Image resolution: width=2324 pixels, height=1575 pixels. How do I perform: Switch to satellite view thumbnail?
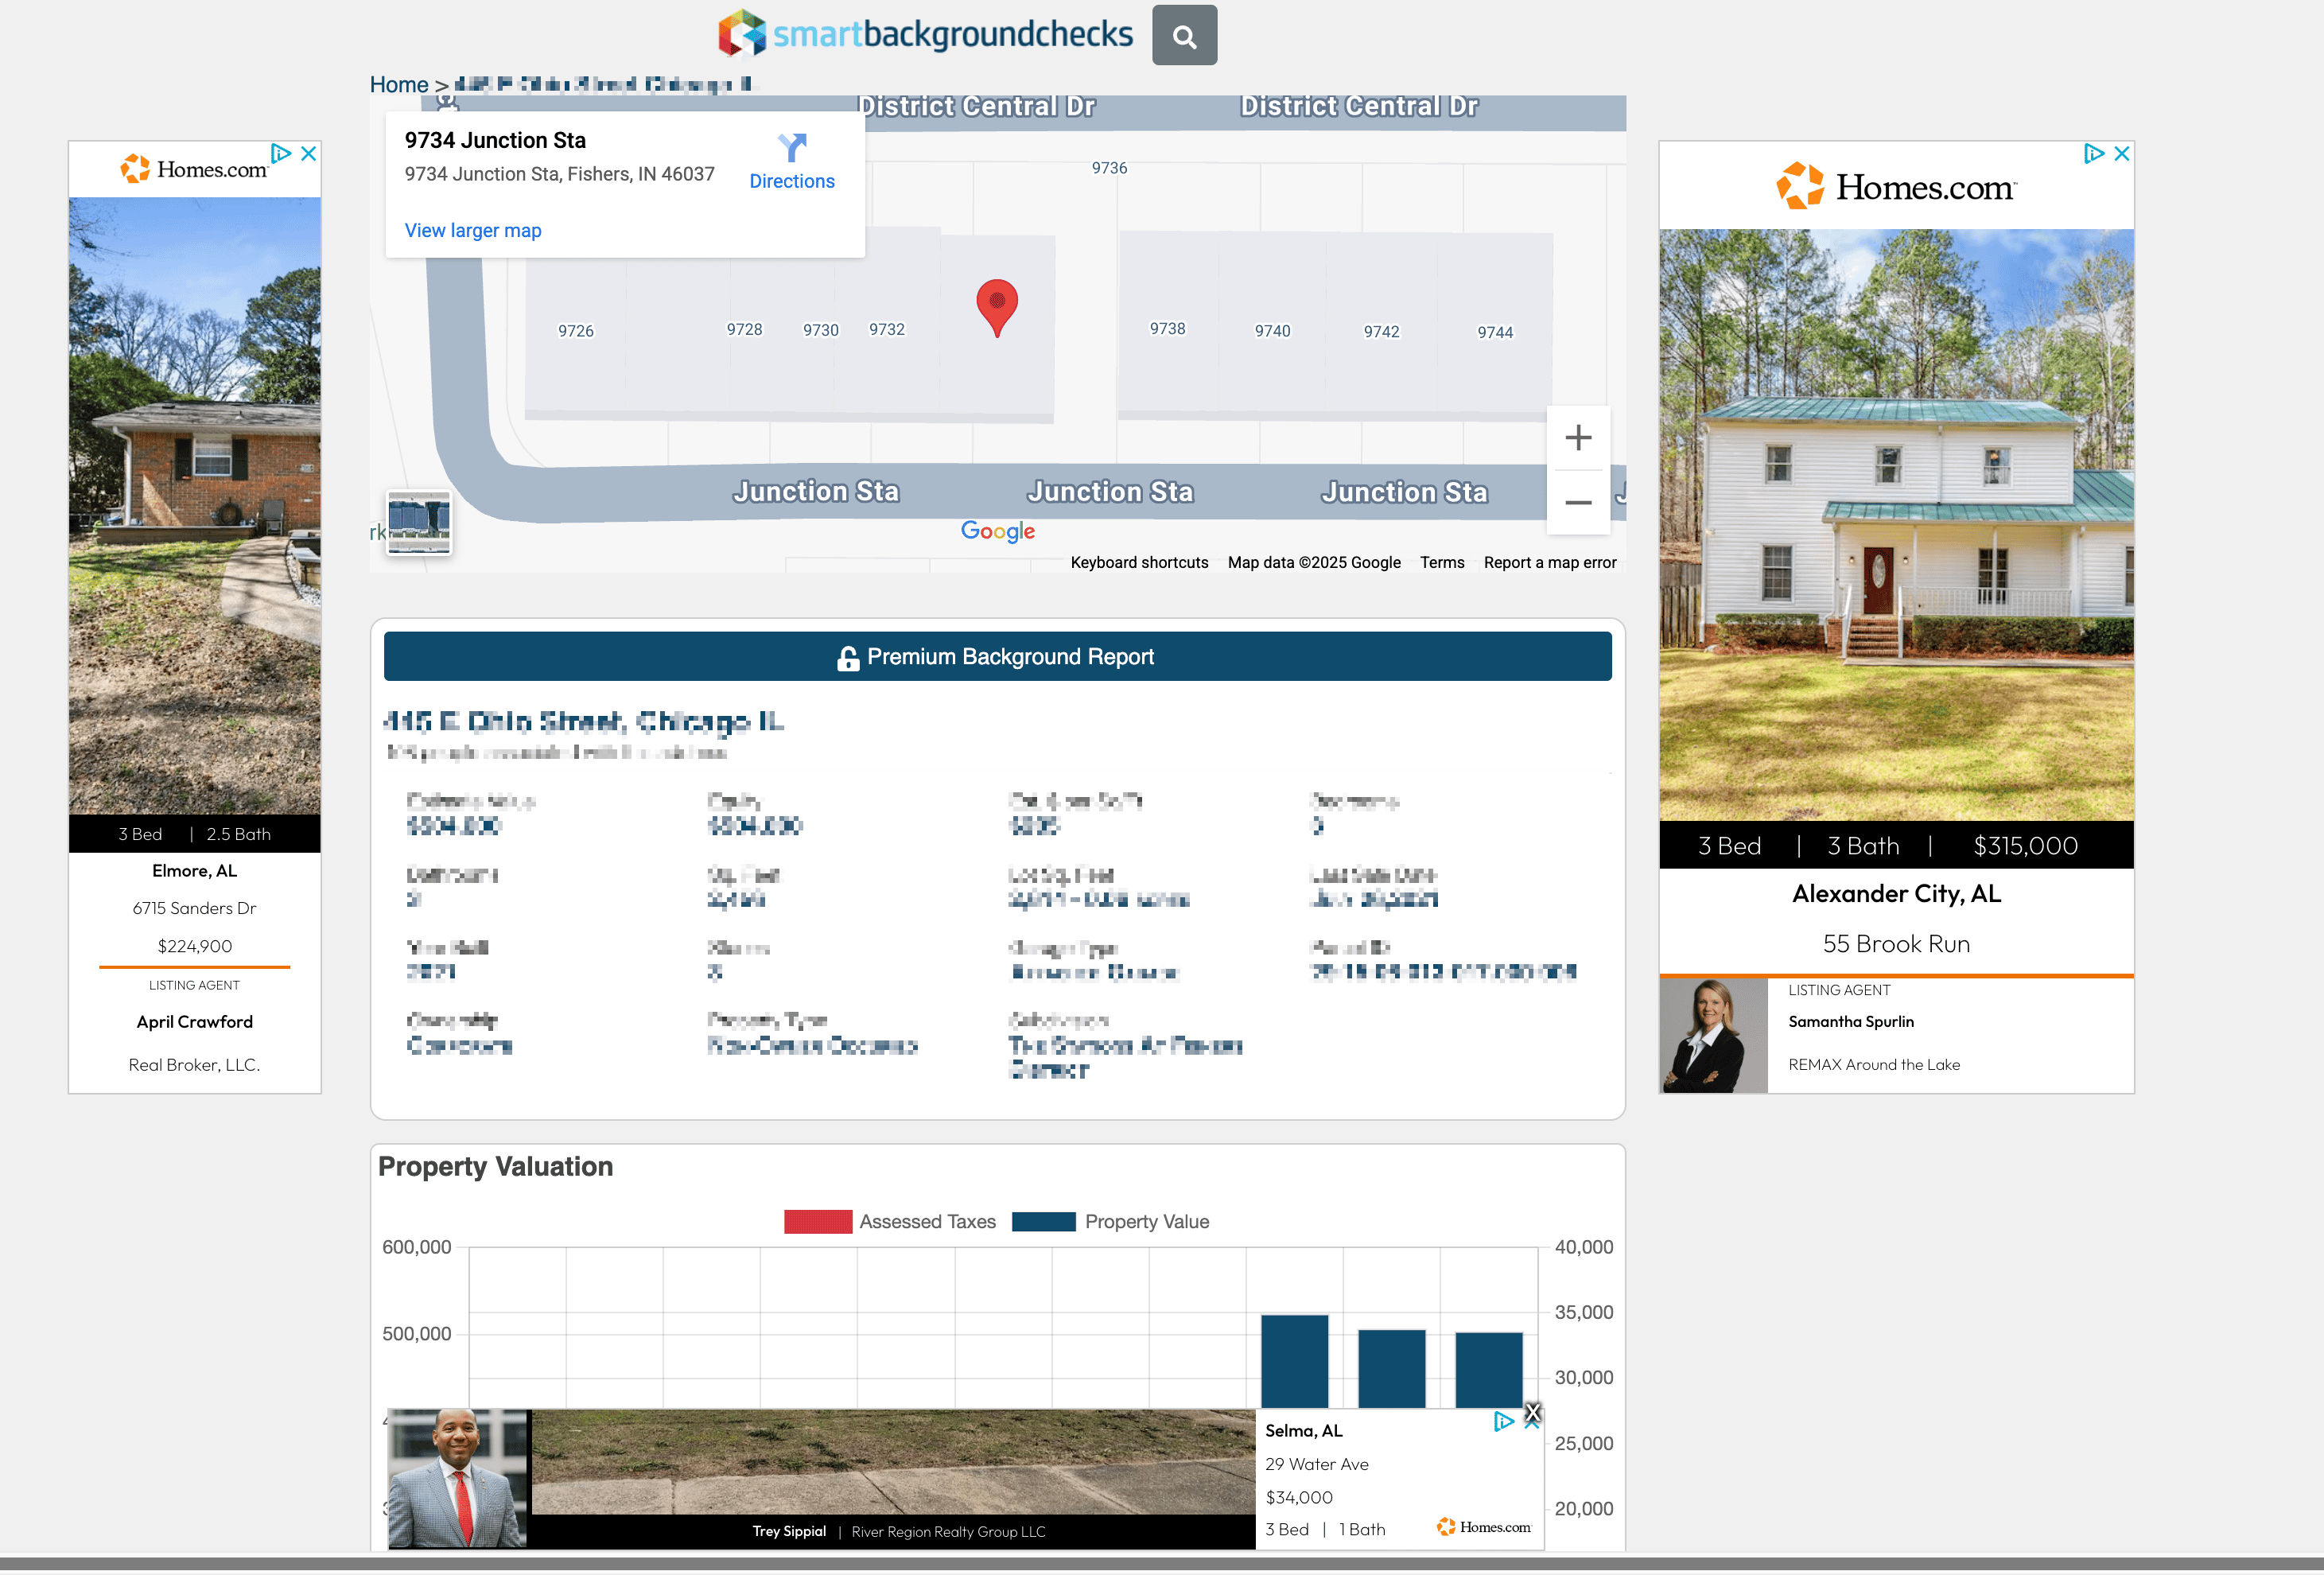pos(418,521)
